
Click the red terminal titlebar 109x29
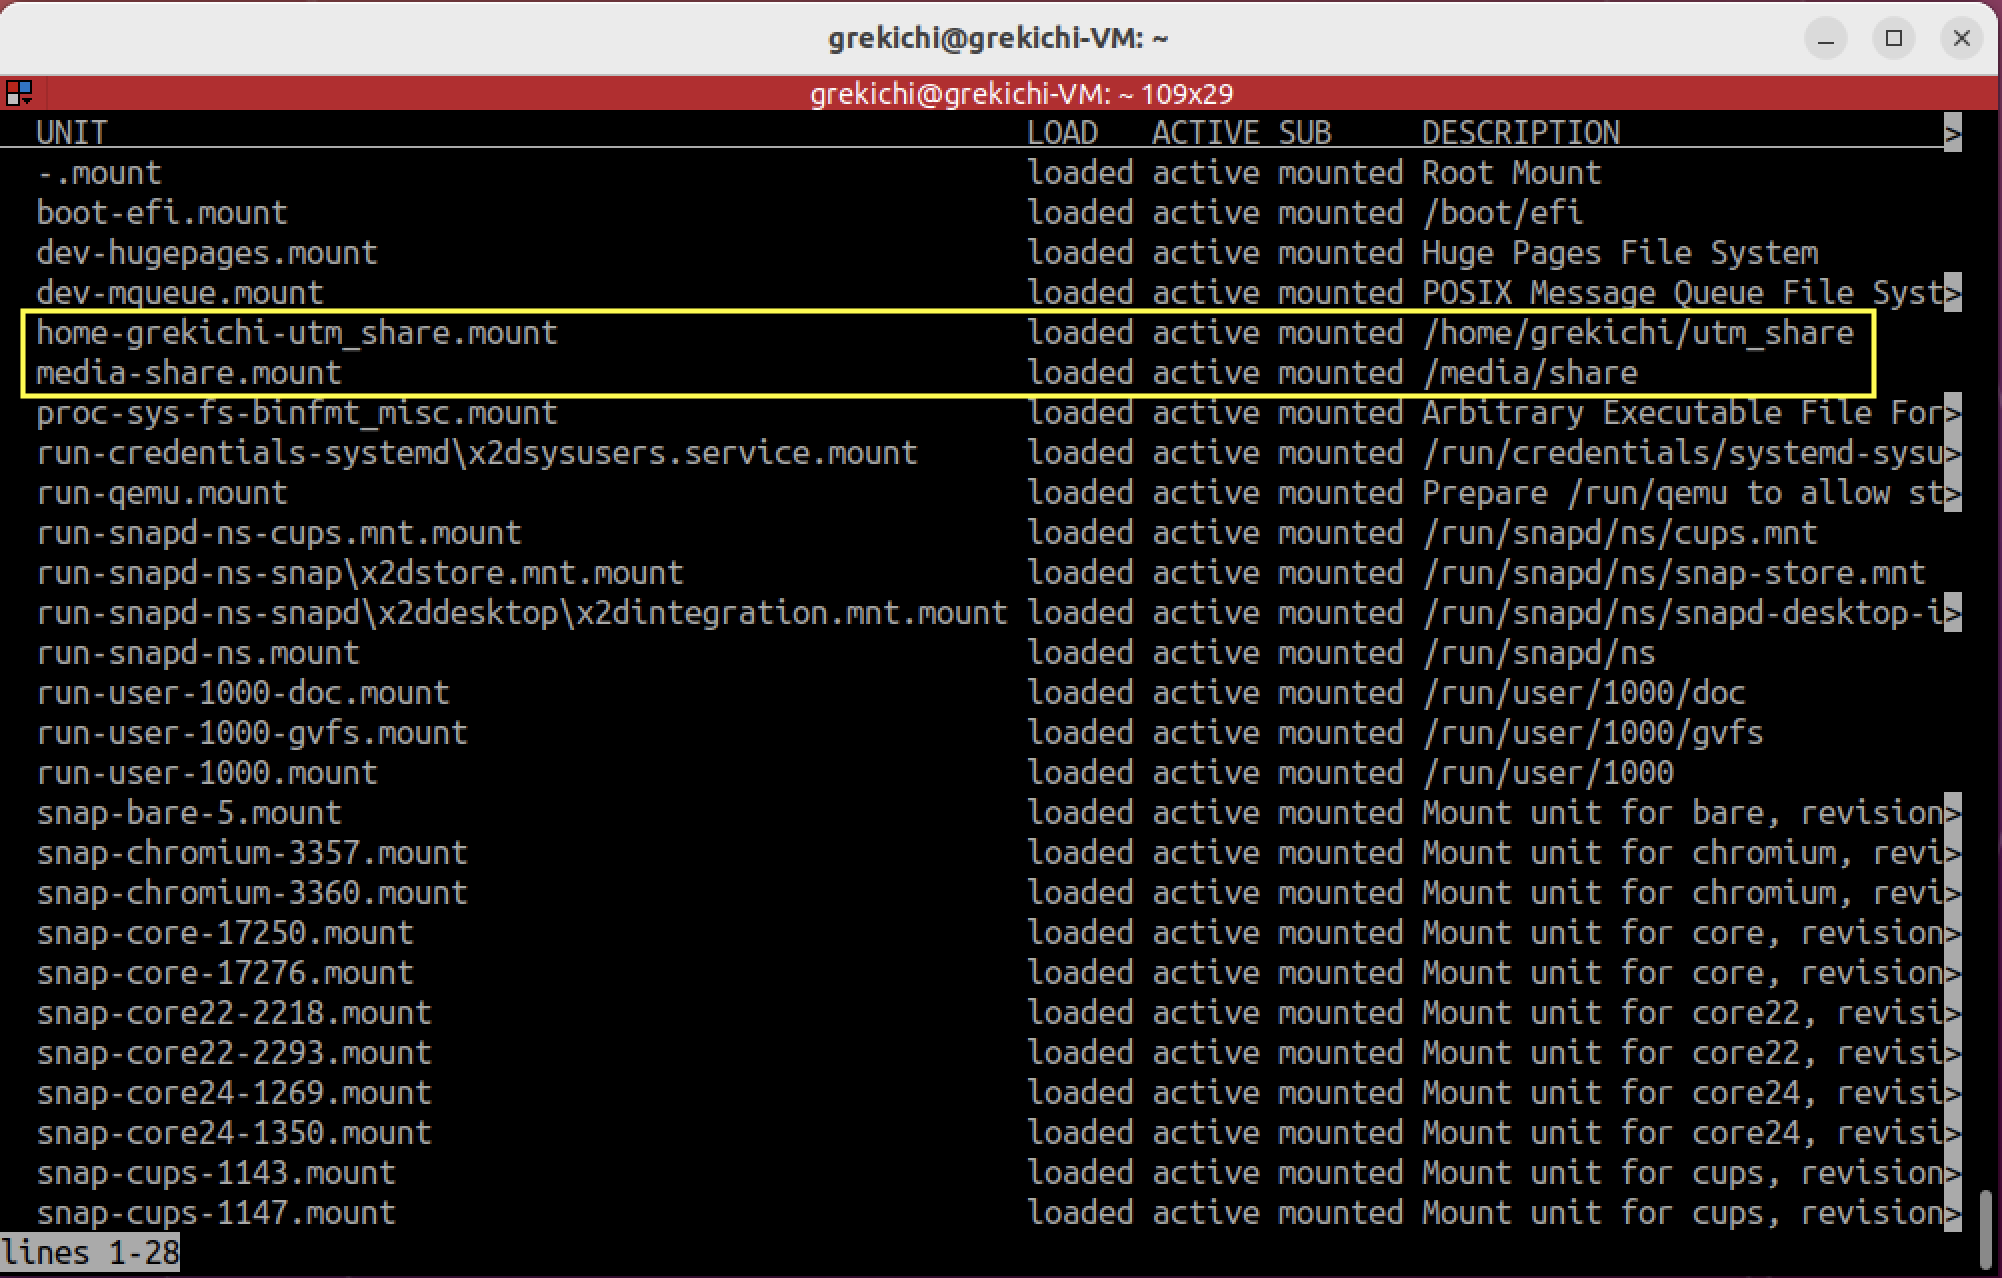click(1020, 94)
